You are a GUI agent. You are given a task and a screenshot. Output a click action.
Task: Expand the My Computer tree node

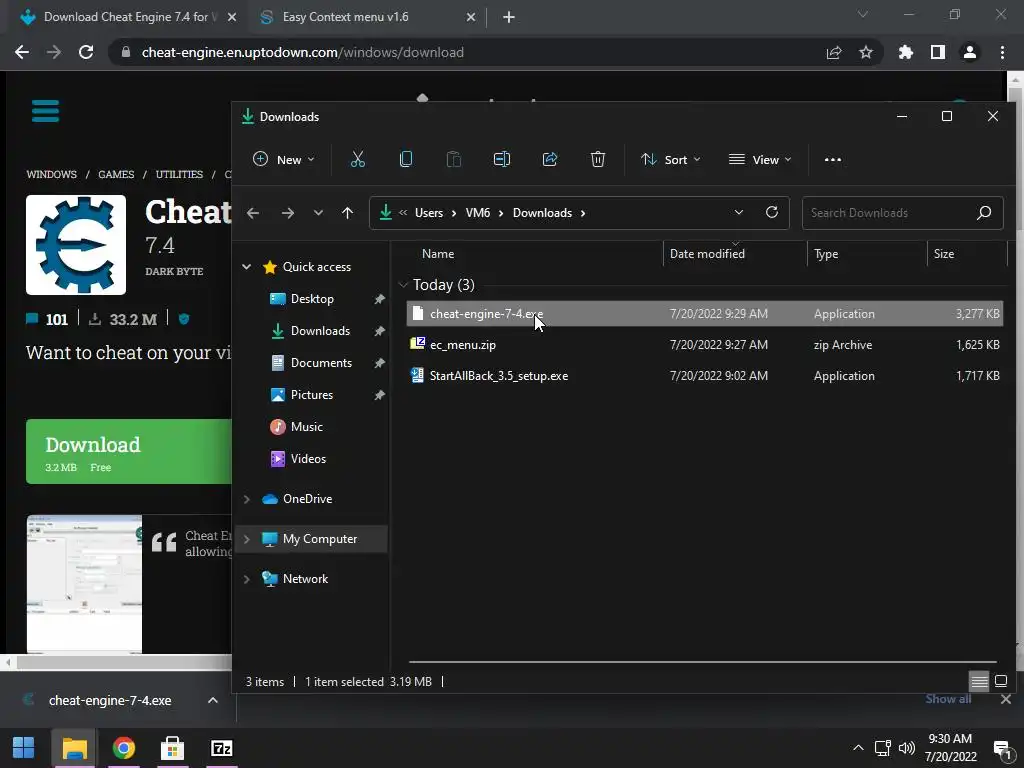(247, 539)
